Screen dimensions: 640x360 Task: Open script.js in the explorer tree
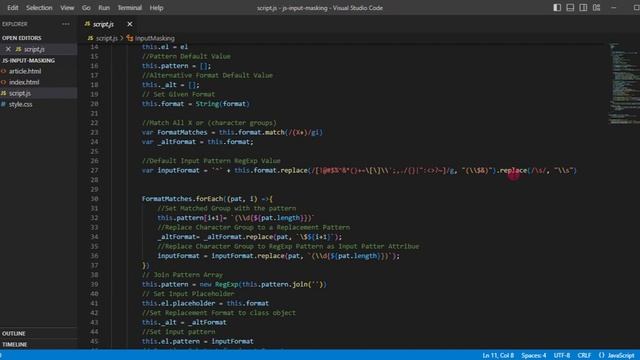coord(20,93)
